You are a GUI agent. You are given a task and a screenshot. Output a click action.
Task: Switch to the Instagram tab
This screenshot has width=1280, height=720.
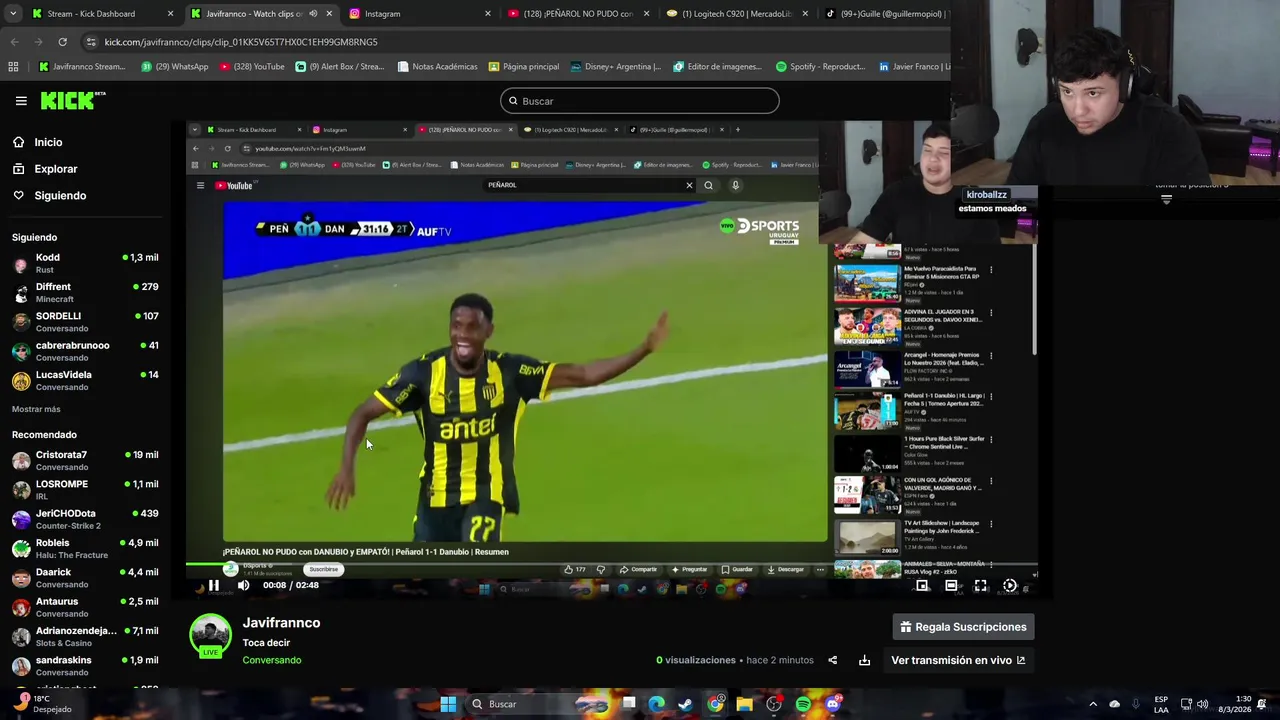pyautogui.click(x=420, y=14)
